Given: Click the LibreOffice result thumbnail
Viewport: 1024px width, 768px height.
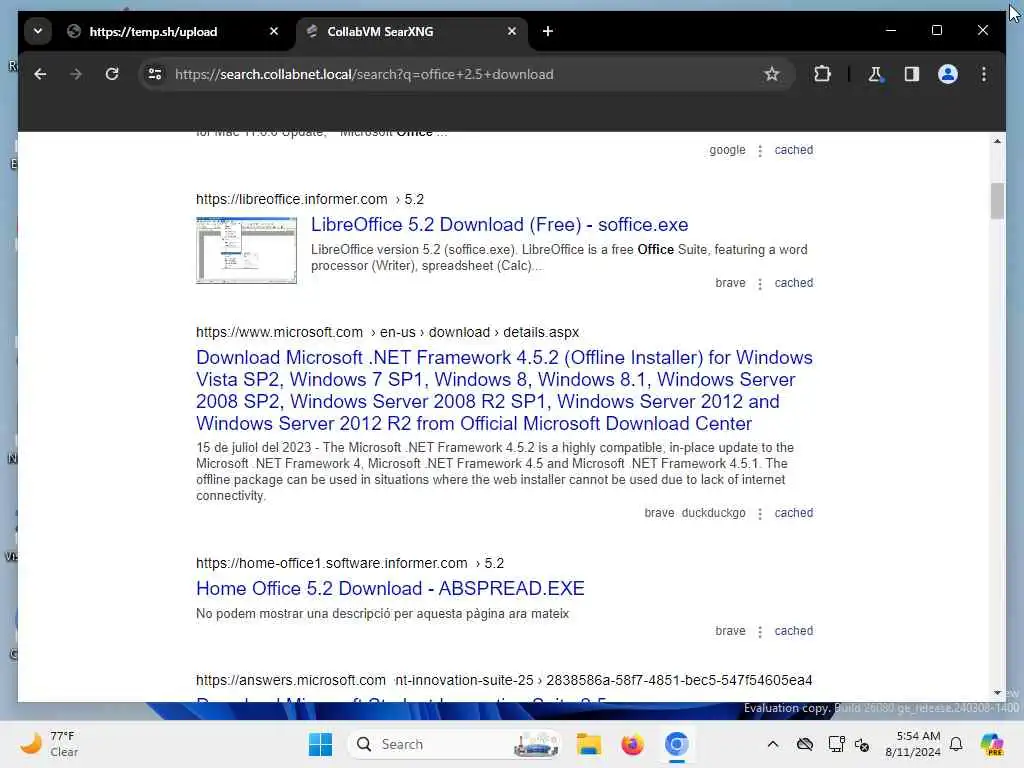Looking at the screenshot, I should 246,250.
